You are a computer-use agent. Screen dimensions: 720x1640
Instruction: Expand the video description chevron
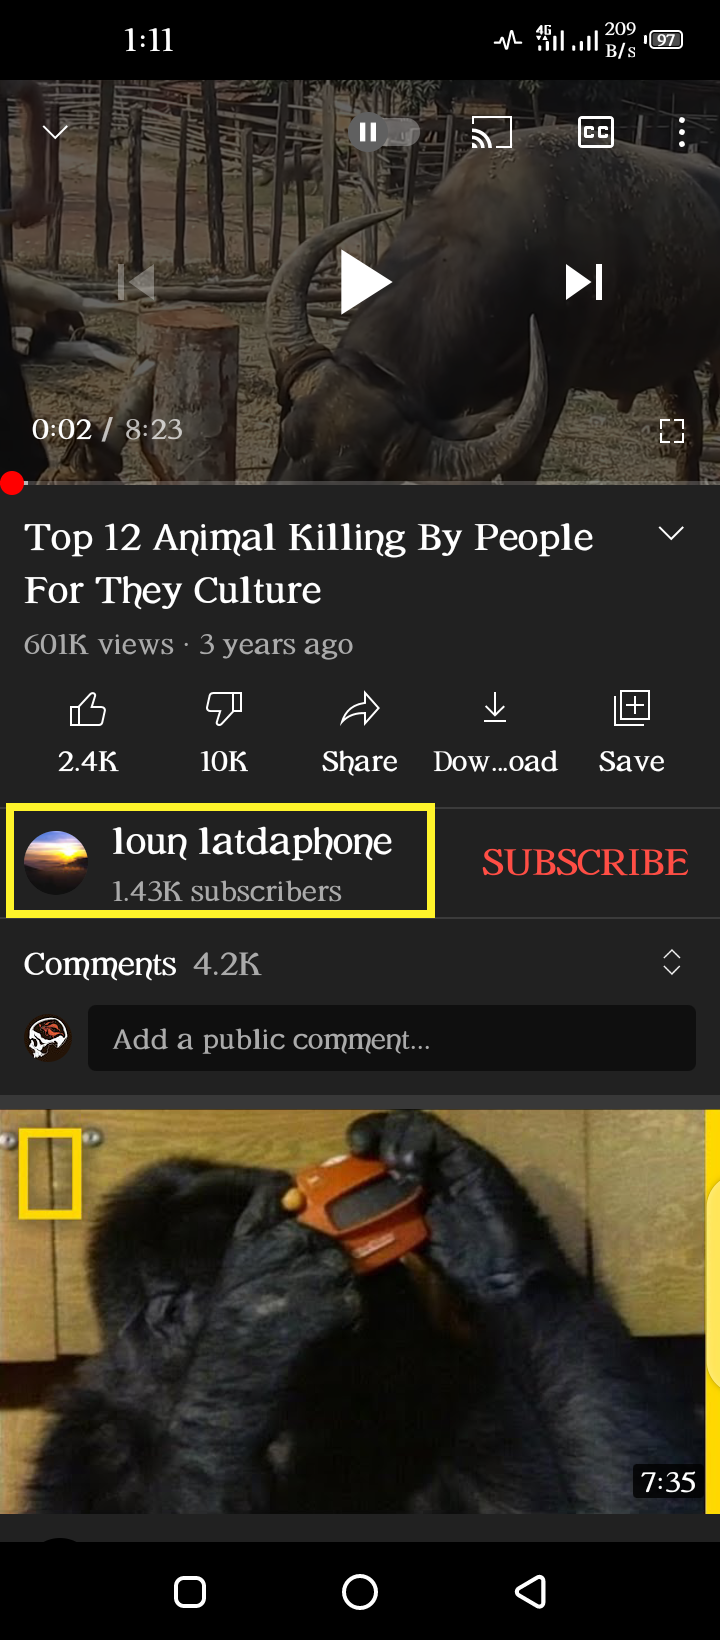[x=672, y=534]
